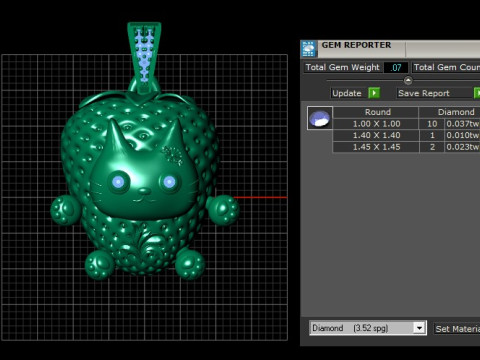Click the Update button label

point(347,93)
